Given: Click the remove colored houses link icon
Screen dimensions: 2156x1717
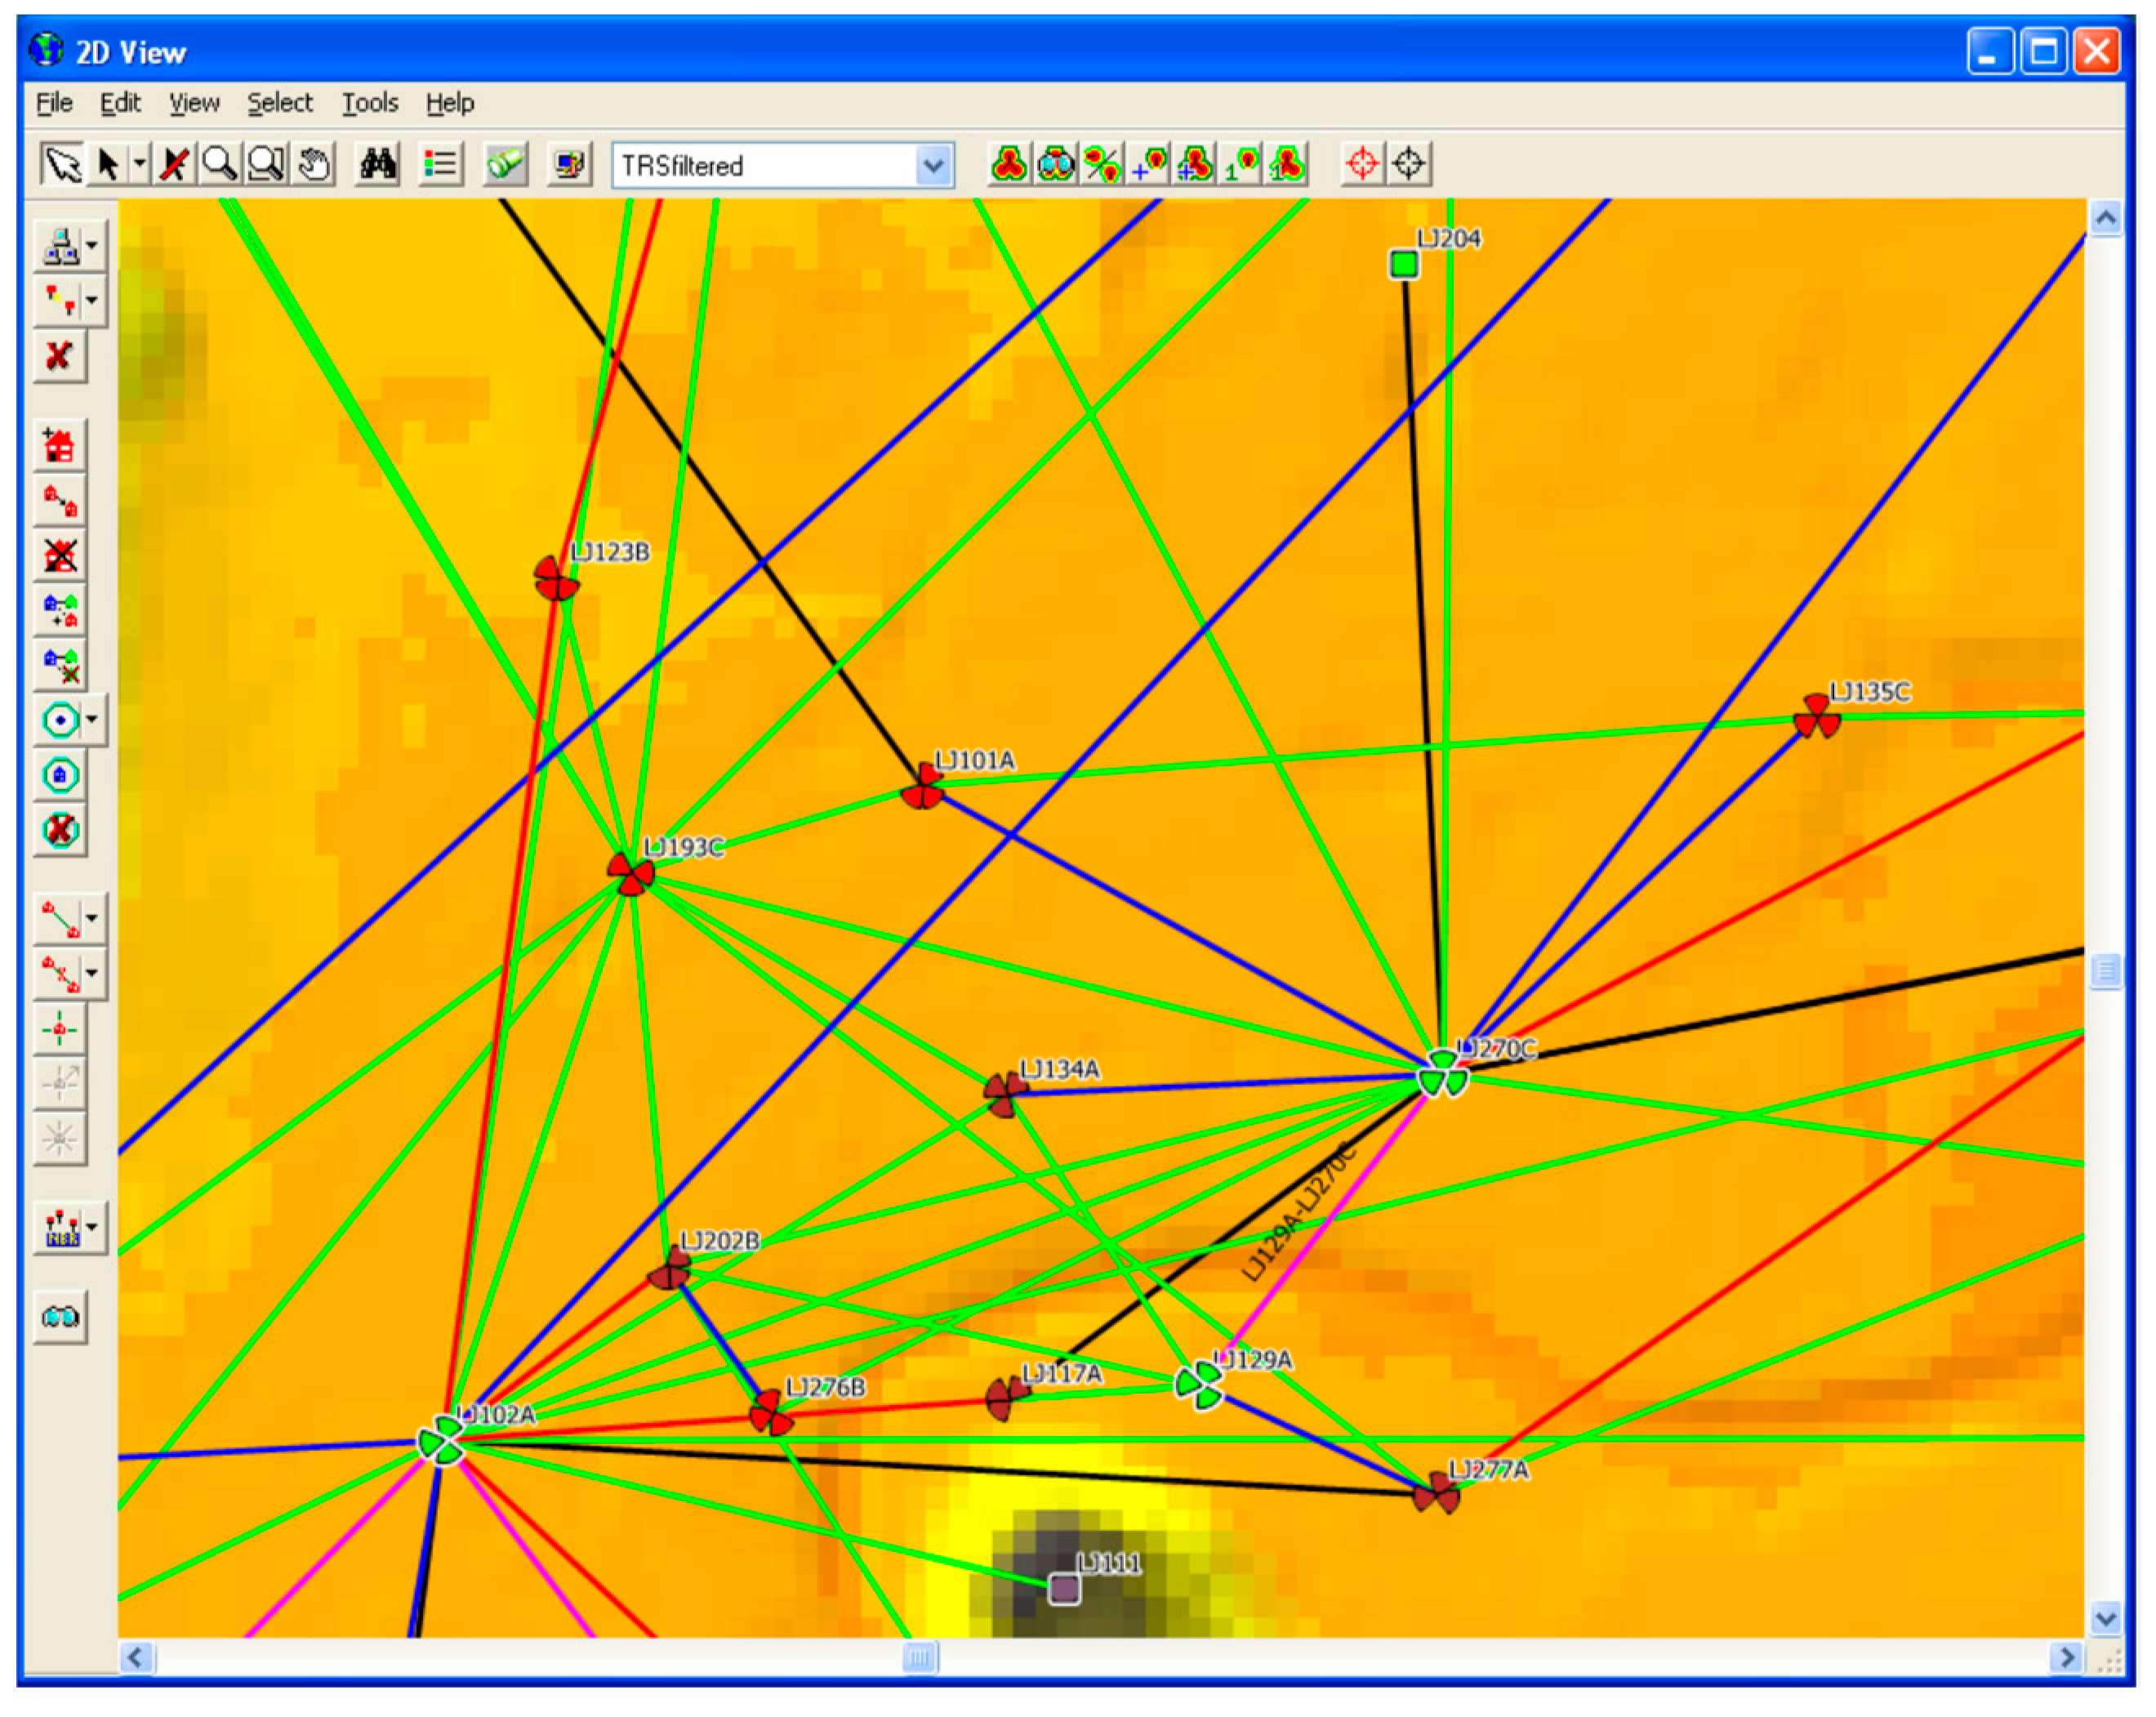Looking at the screenshot, I should tap(60, 665).
